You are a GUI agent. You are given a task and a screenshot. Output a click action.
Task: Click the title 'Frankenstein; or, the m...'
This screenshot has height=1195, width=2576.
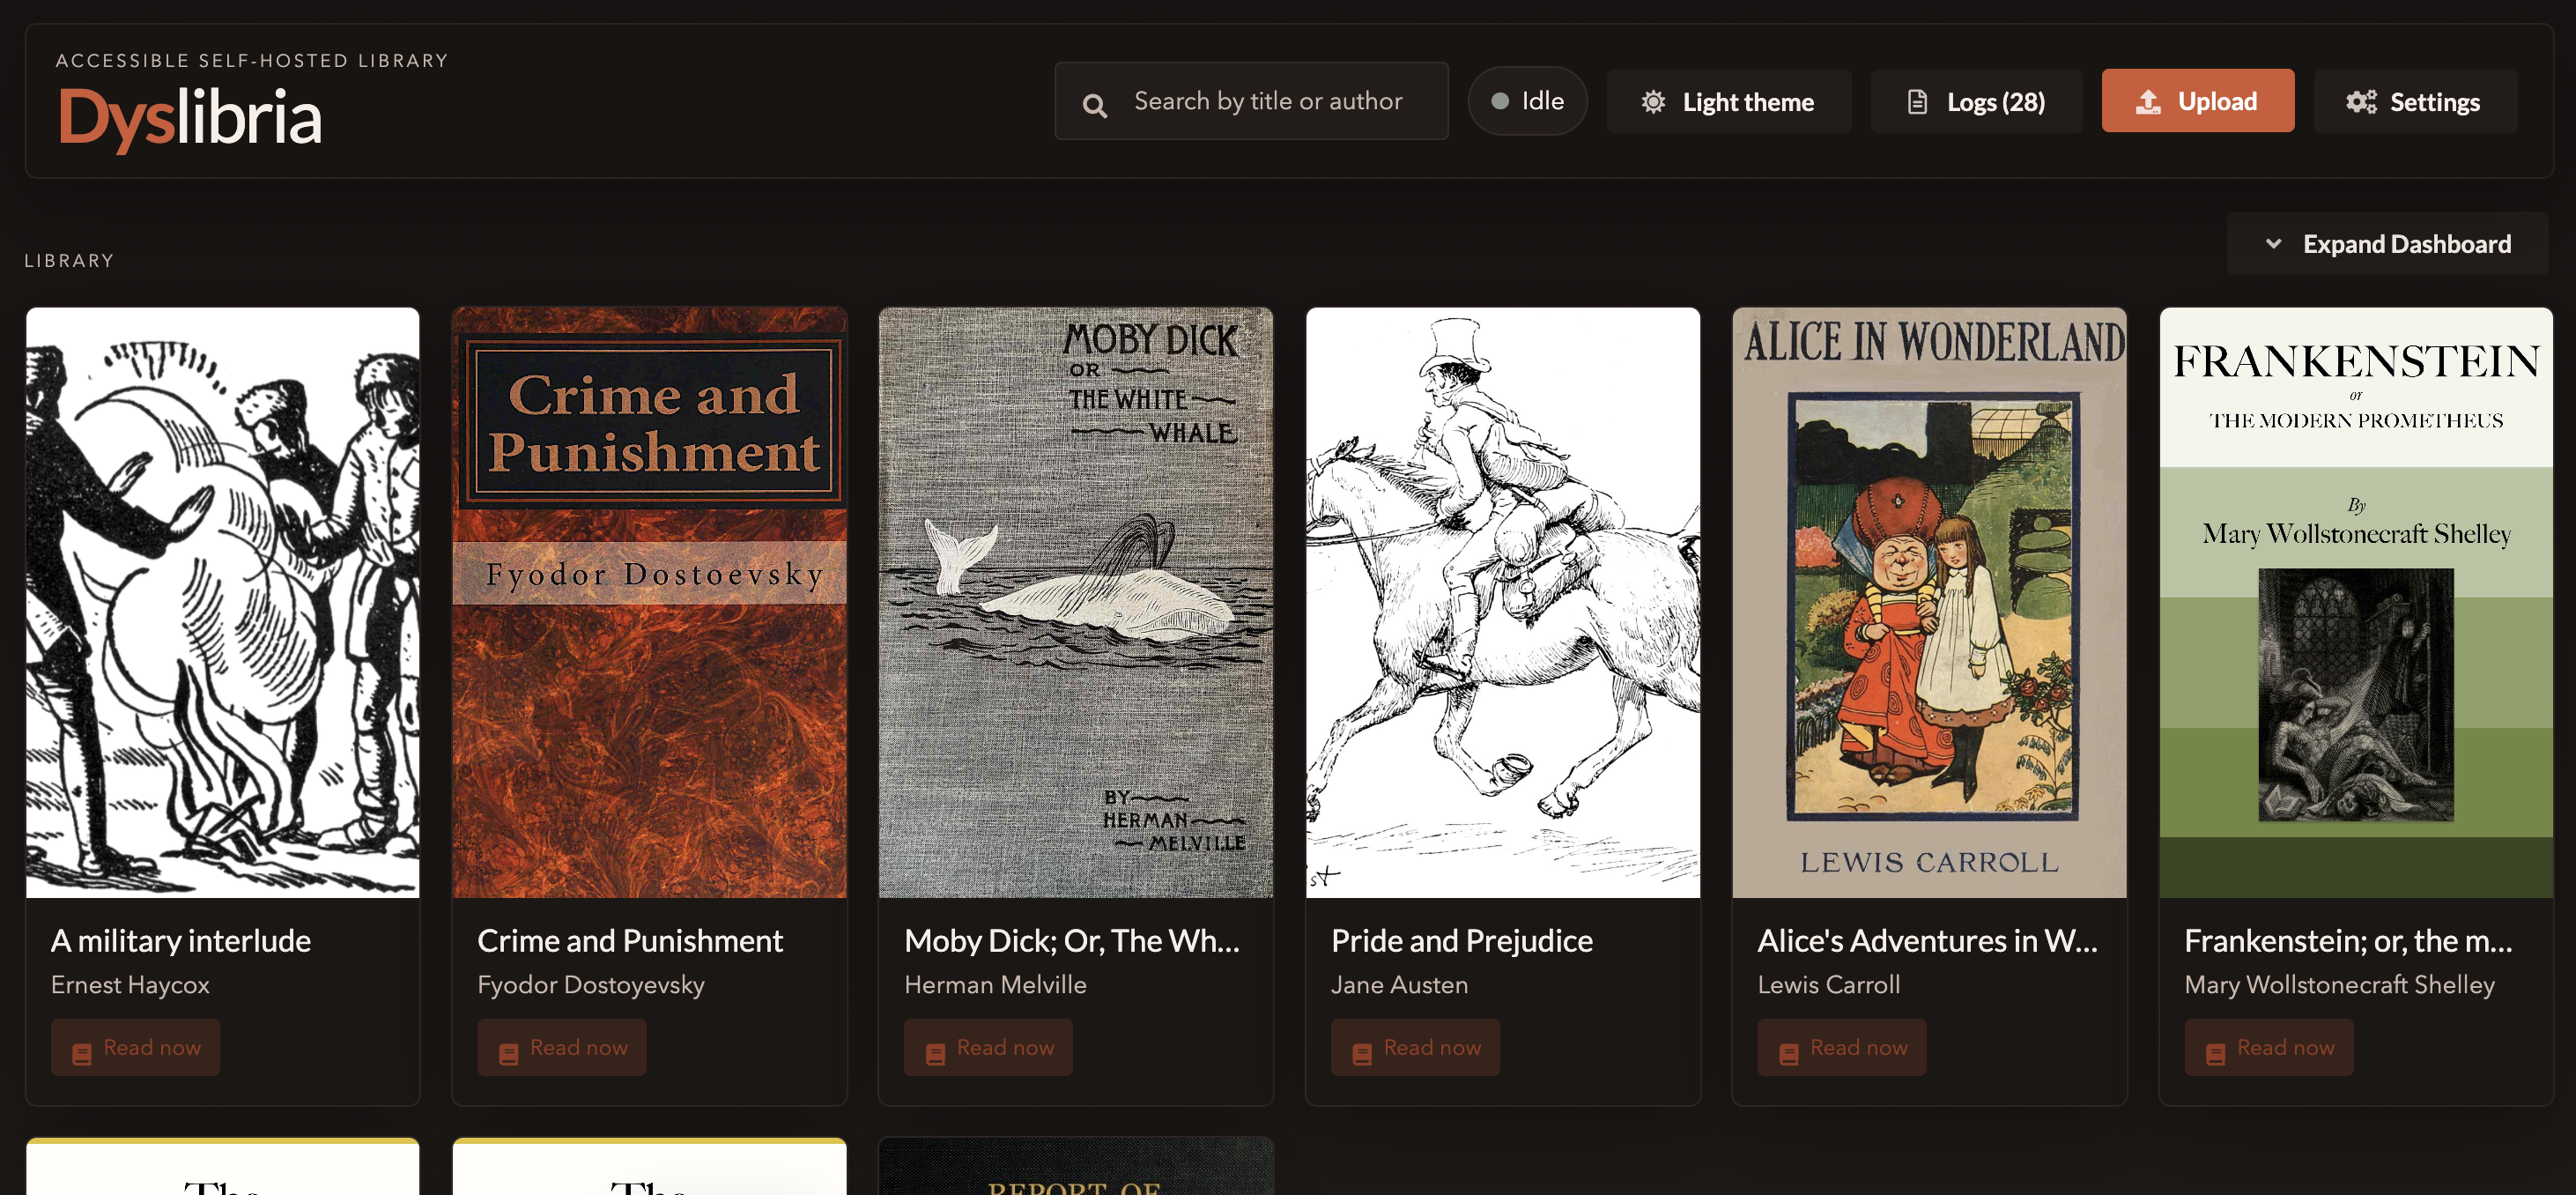pos(2348,941)
